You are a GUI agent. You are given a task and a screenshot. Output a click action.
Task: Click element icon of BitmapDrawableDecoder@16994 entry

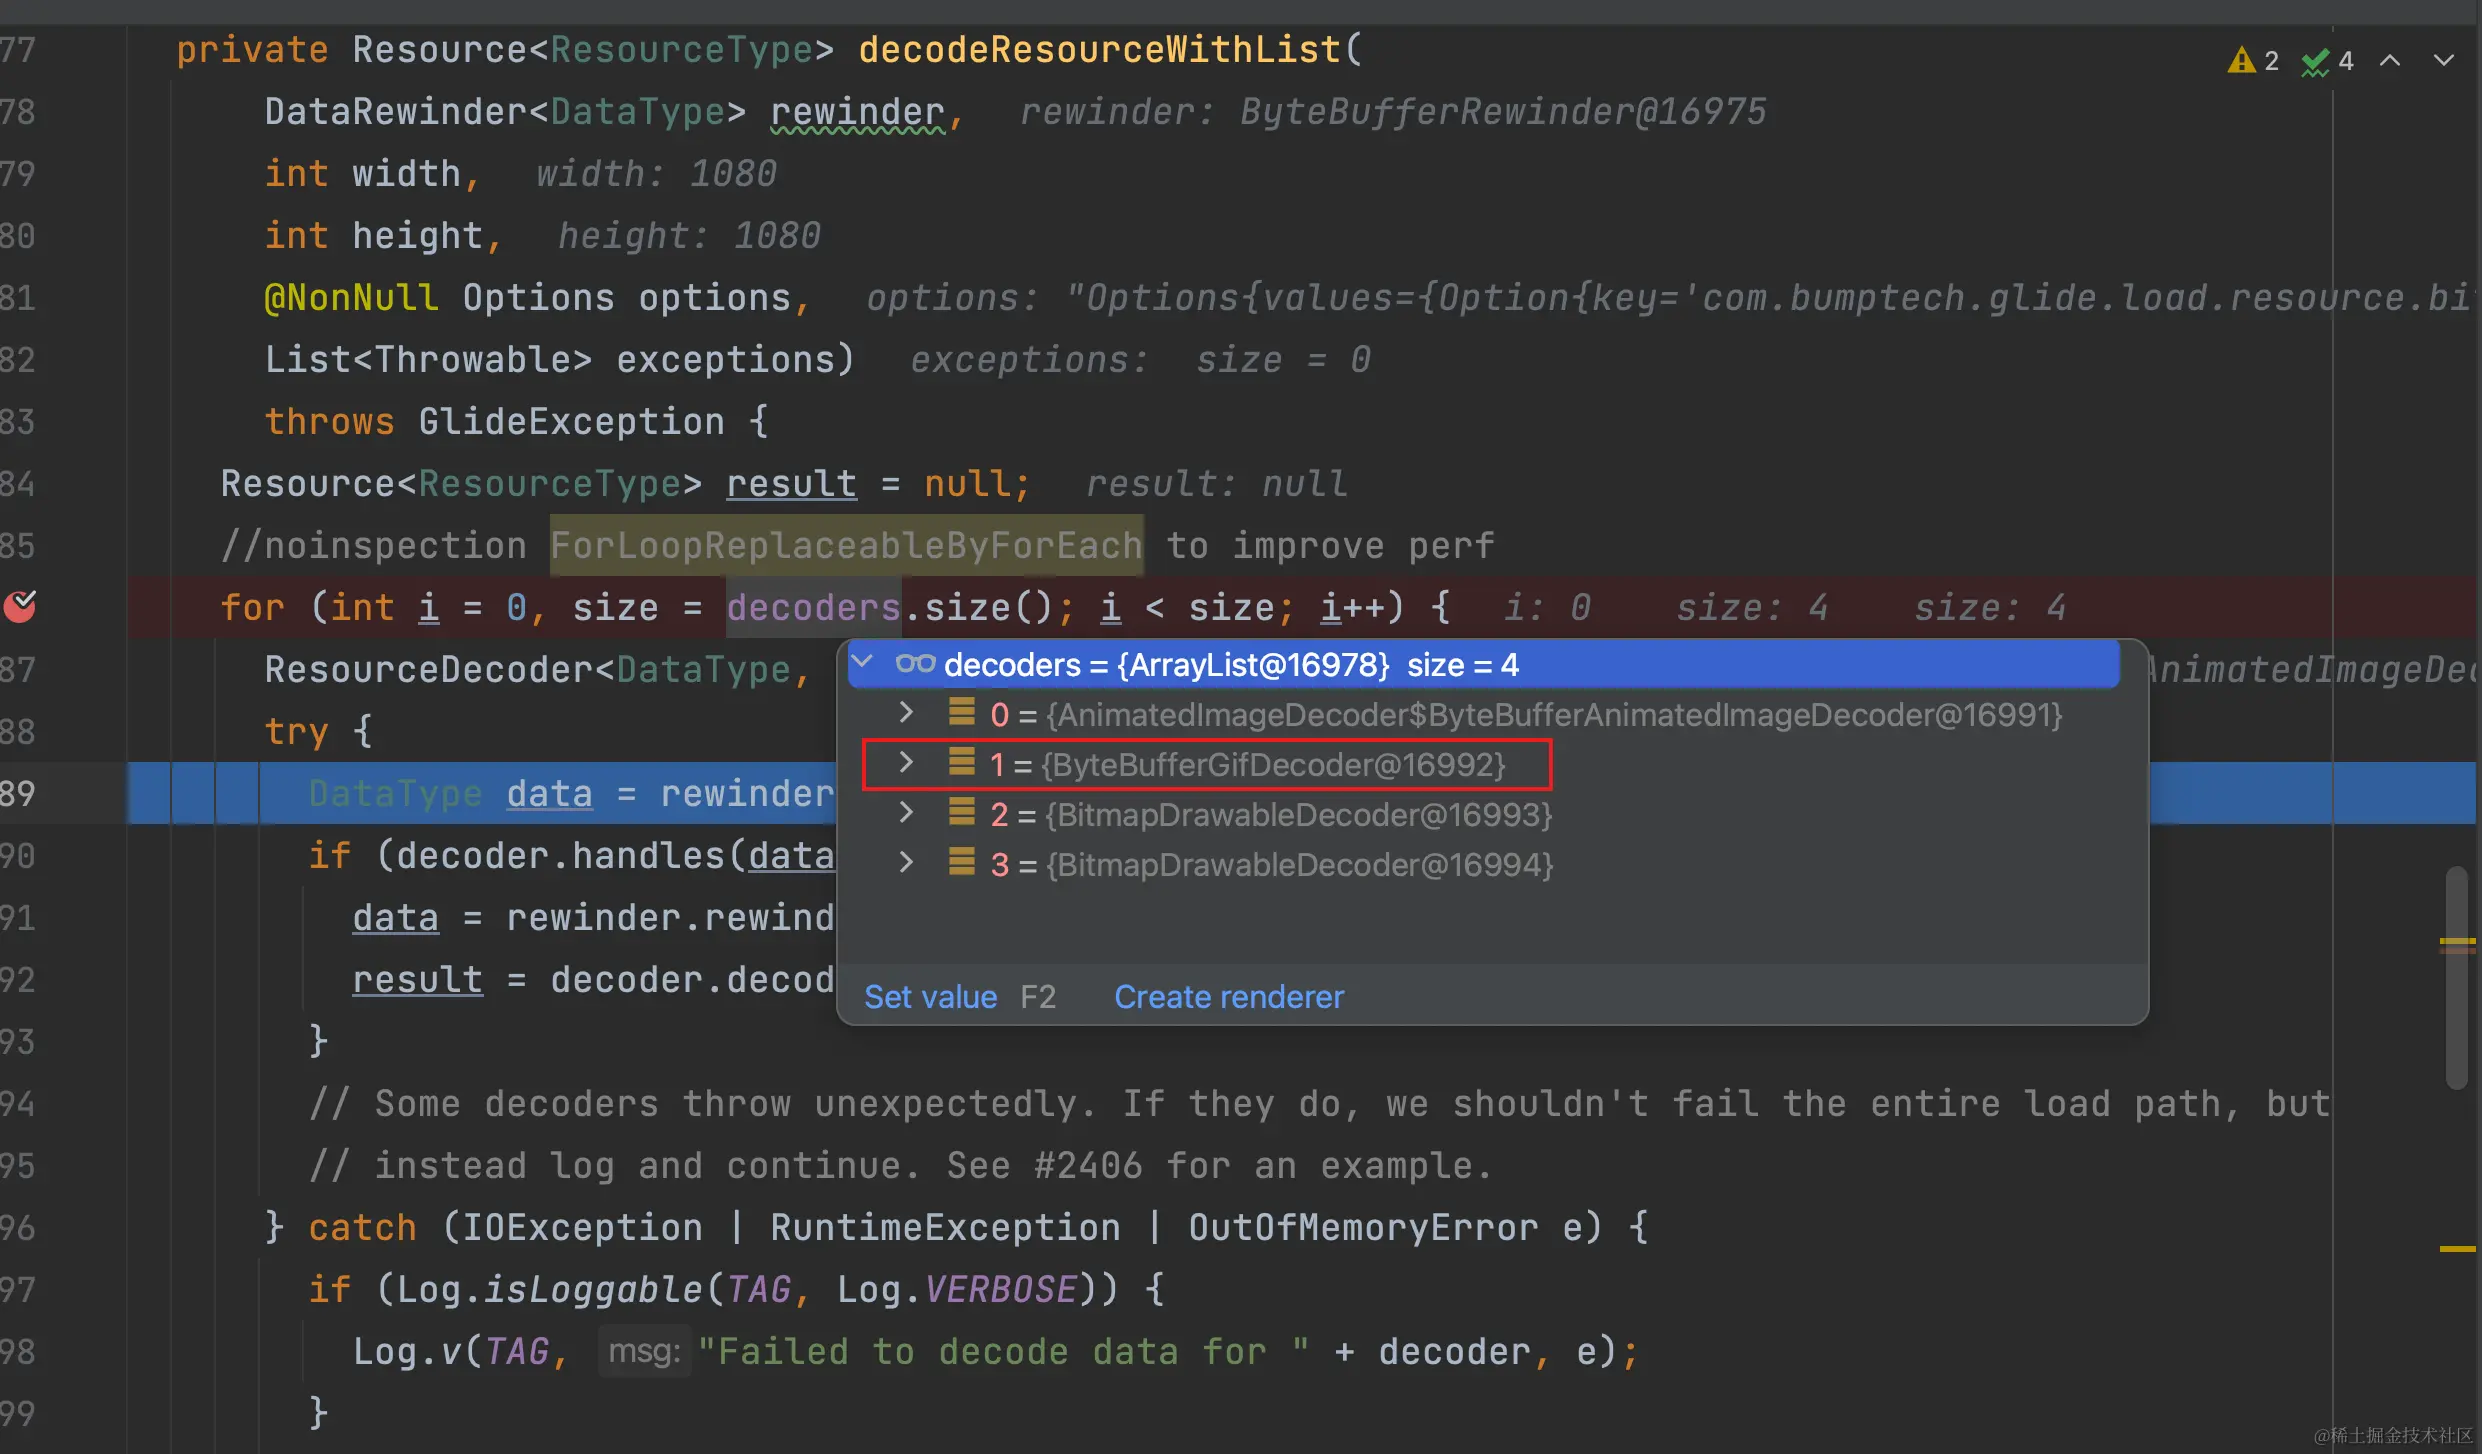click(962, 862)
